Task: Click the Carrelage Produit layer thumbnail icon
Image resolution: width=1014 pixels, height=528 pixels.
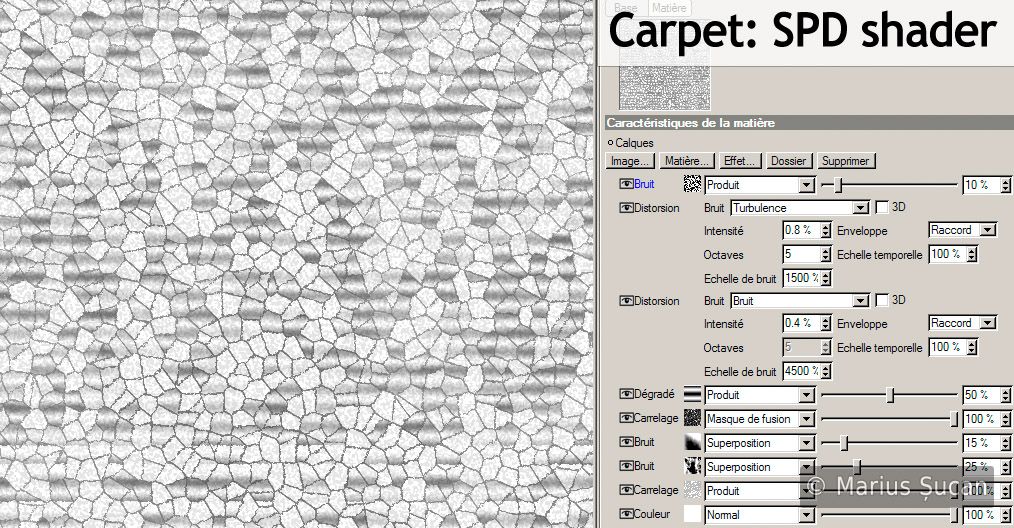Action: coord(692,491)
